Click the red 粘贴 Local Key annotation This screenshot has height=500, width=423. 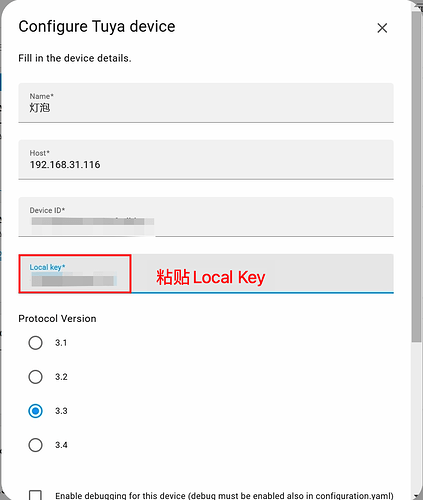point(211,277)
